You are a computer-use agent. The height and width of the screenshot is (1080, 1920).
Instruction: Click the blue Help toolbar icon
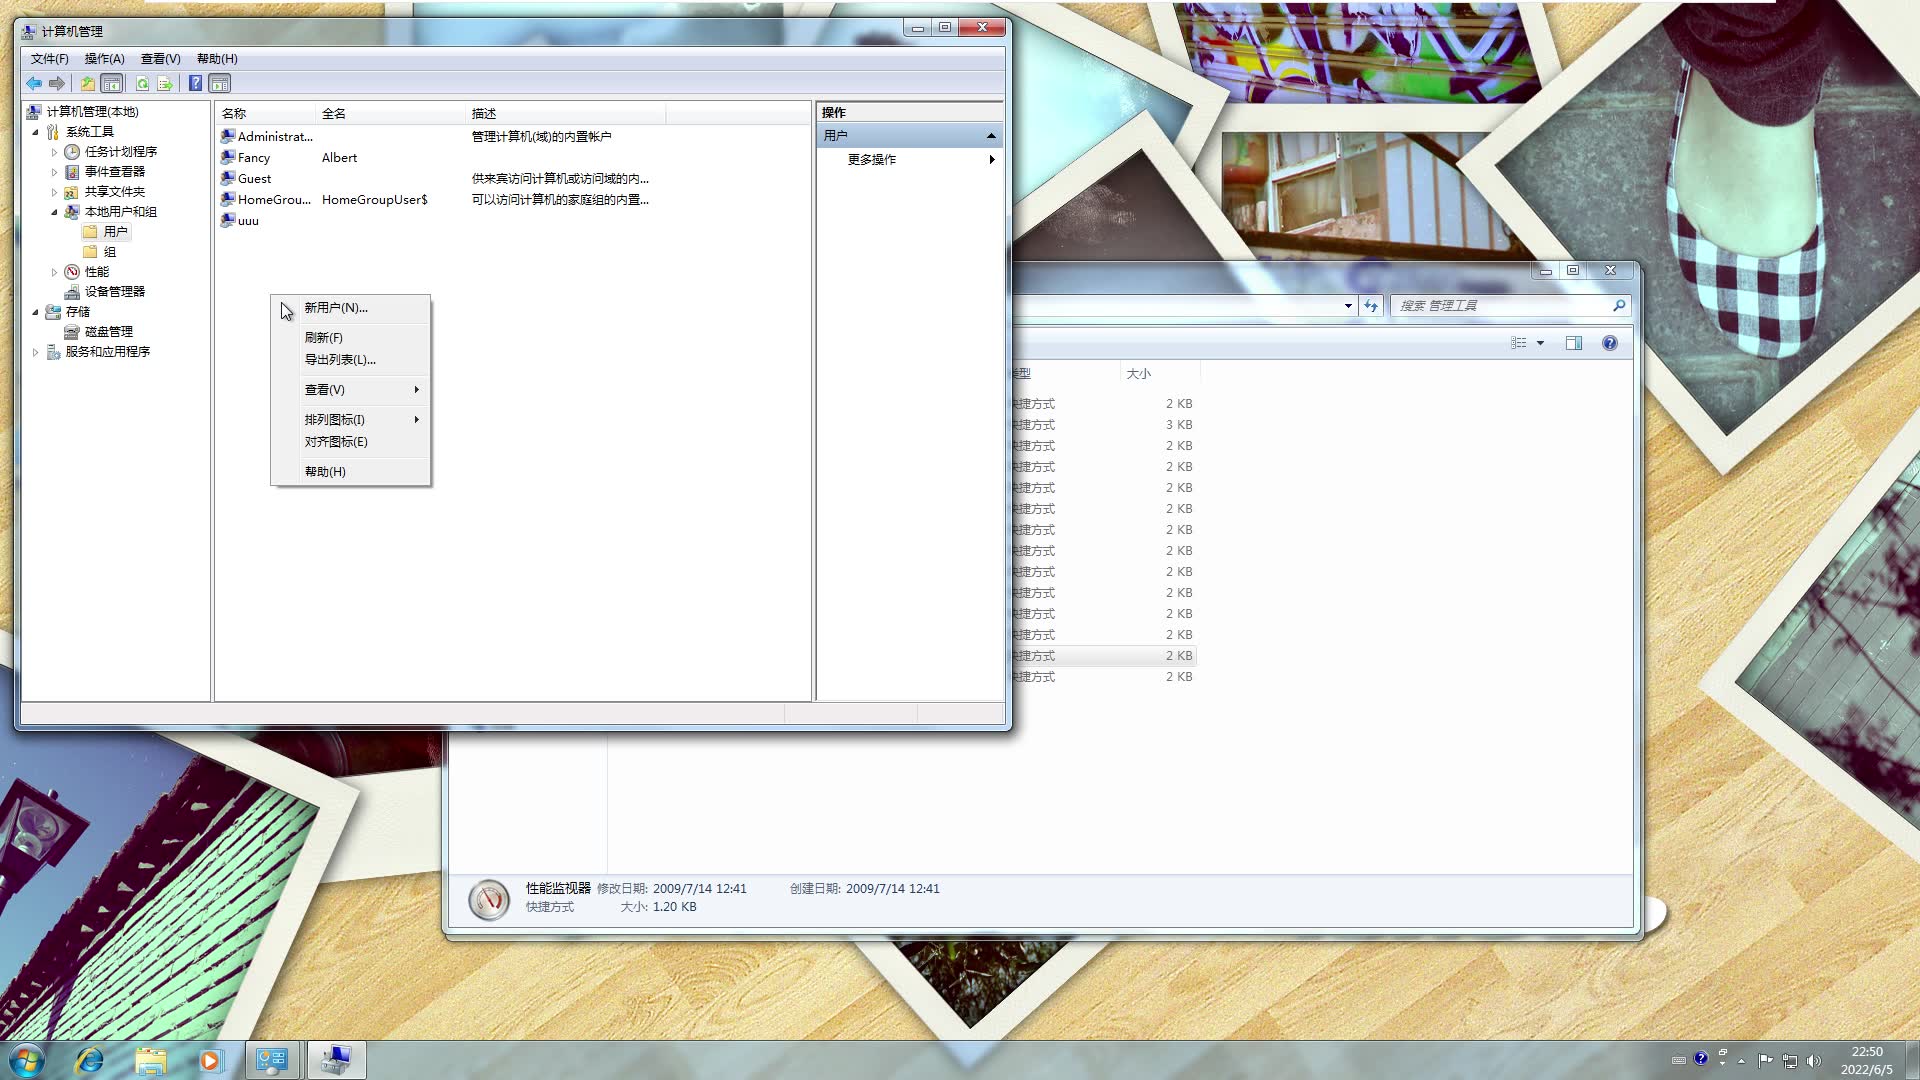click(x=195, y=84)
